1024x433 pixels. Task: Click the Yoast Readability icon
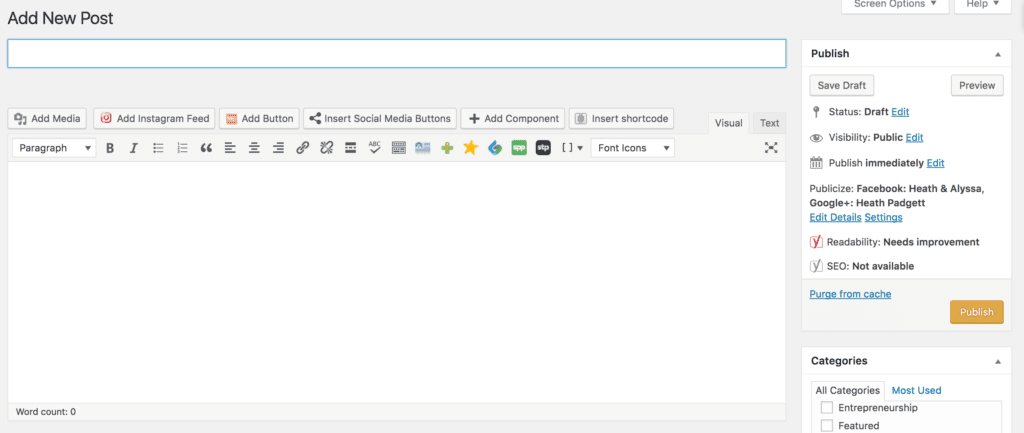point(816,242)
